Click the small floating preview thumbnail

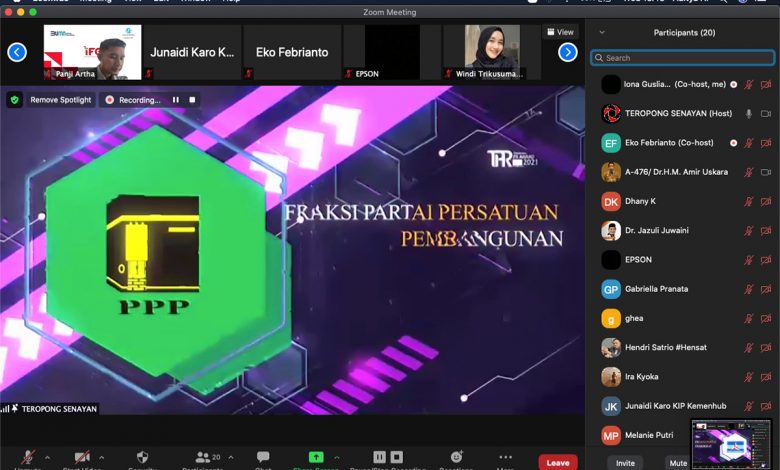point(731,444)
